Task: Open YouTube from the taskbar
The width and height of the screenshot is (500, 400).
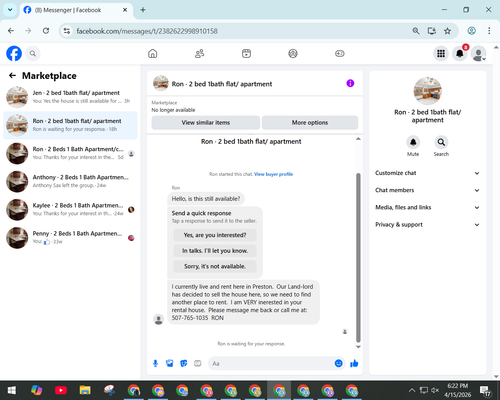Action: pyautogui.click(x=61, y=390)
